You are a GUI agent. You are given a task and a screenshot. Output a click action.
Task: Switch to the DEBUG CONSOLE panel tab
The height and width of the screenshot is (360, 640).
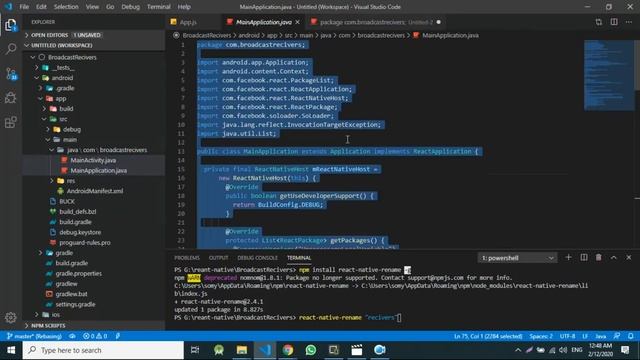click(x=257, y=258)
